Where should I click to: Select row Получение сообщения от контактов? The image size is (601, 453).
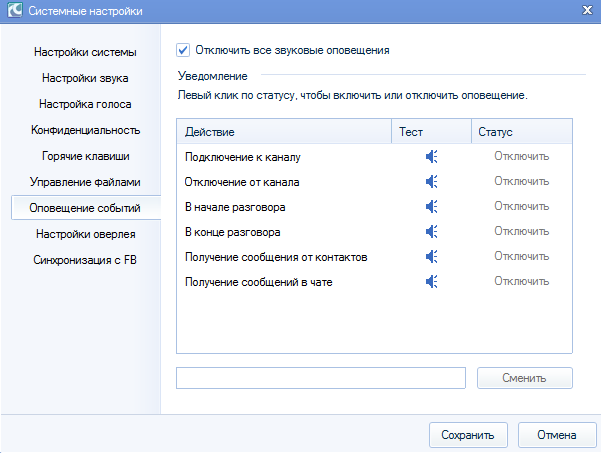(x=374, y=257)
